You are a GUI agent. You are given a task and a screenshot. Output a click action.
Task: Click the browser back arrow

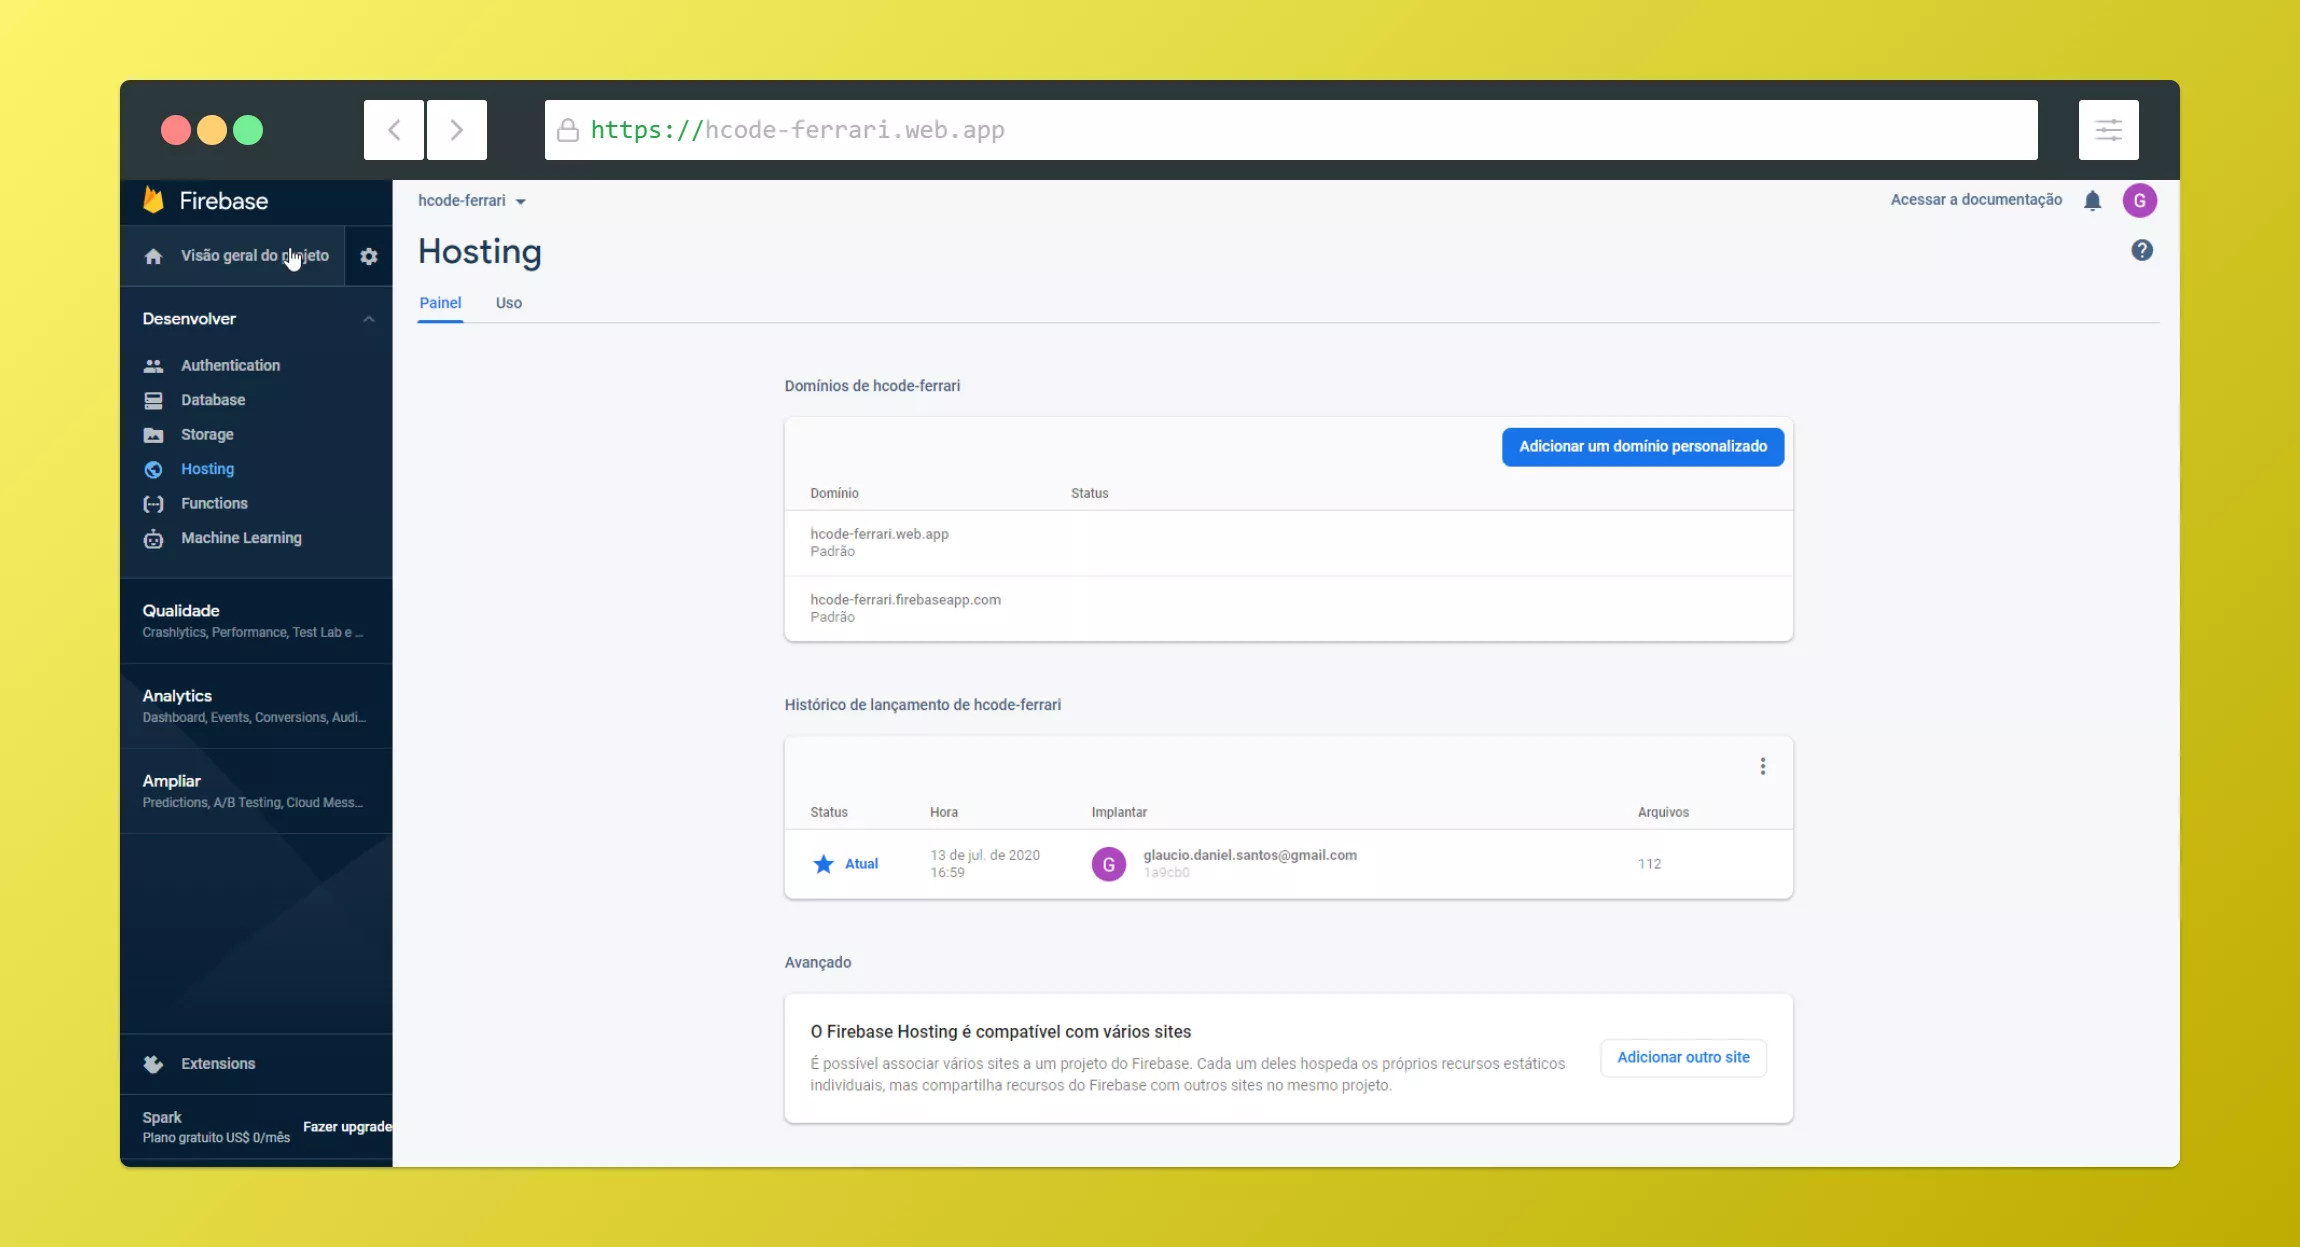394,130
